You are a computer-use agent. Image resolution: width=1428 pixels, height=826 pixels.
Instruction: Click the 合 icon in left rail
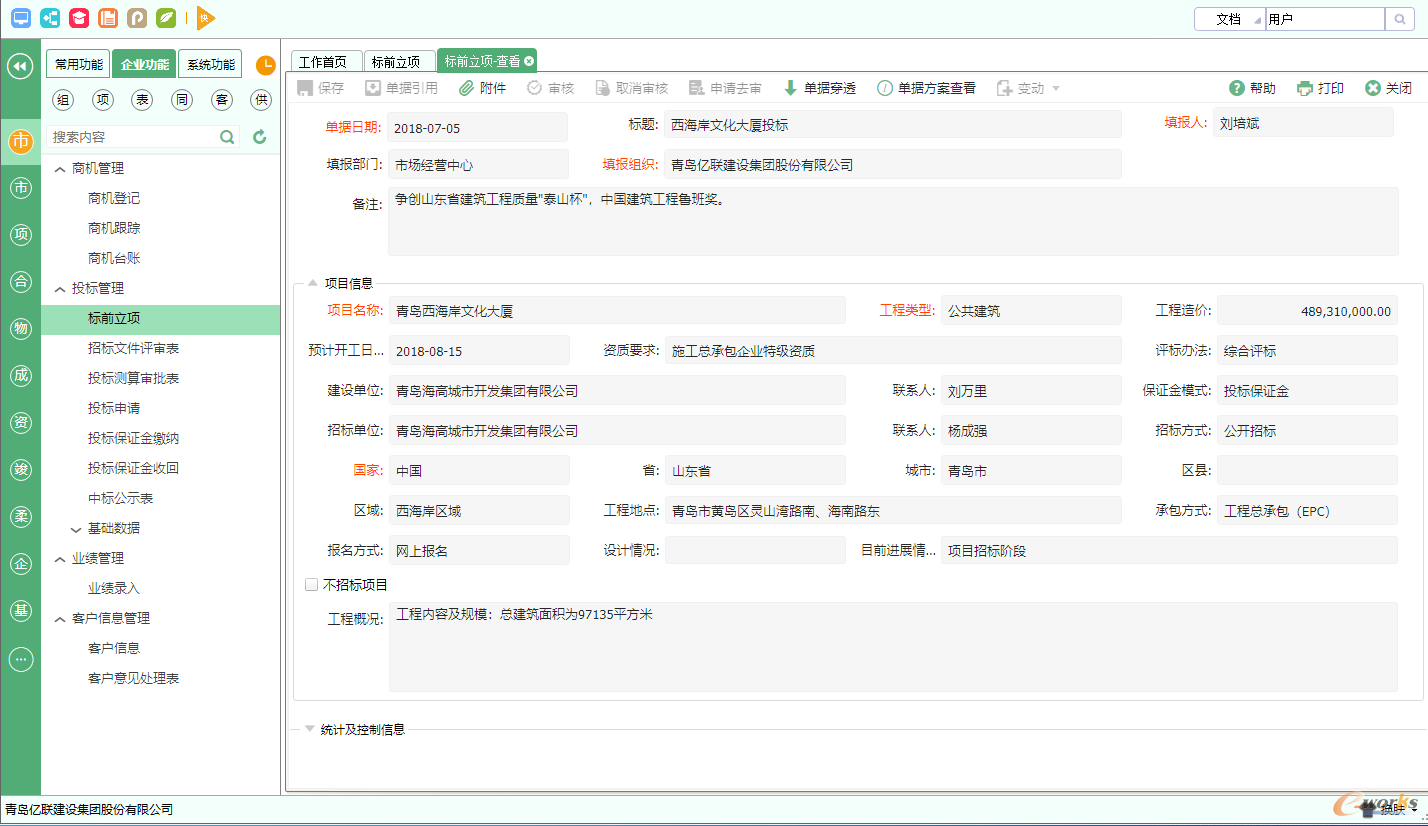point(20,281)
